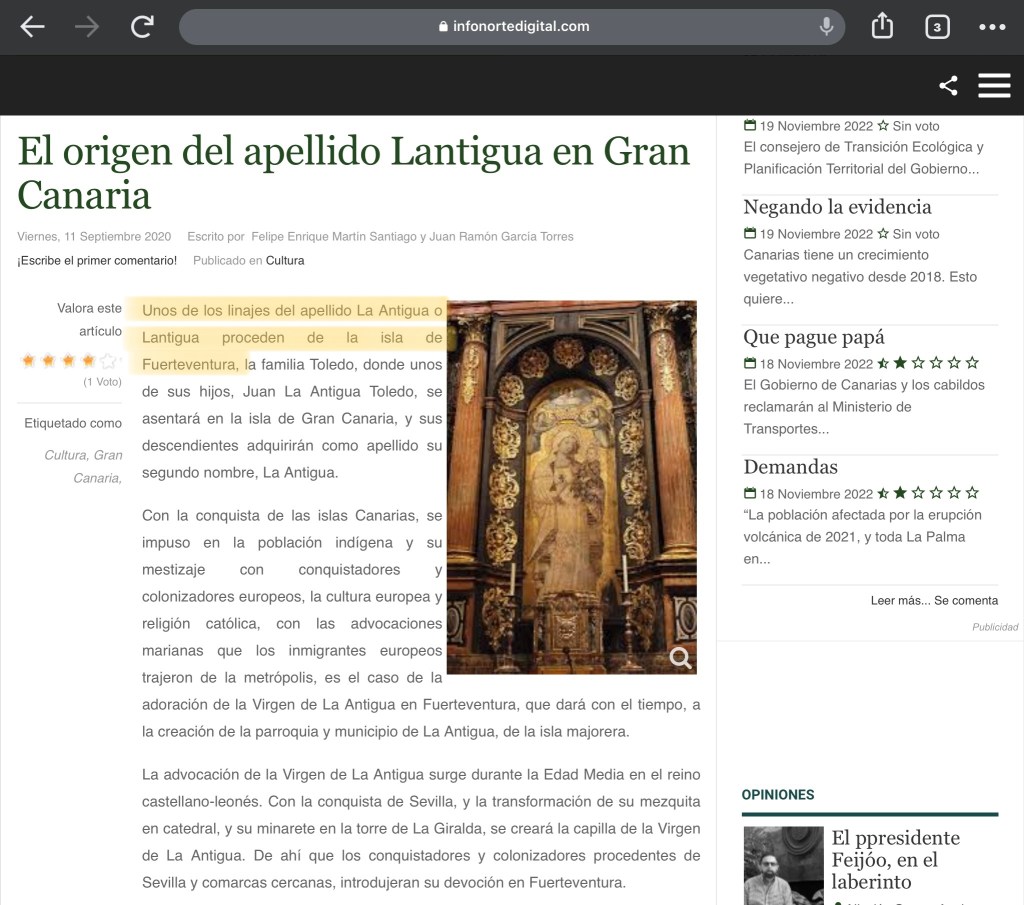Open El ppresidente Feijóo author thumbnail

tap(783, 865)
